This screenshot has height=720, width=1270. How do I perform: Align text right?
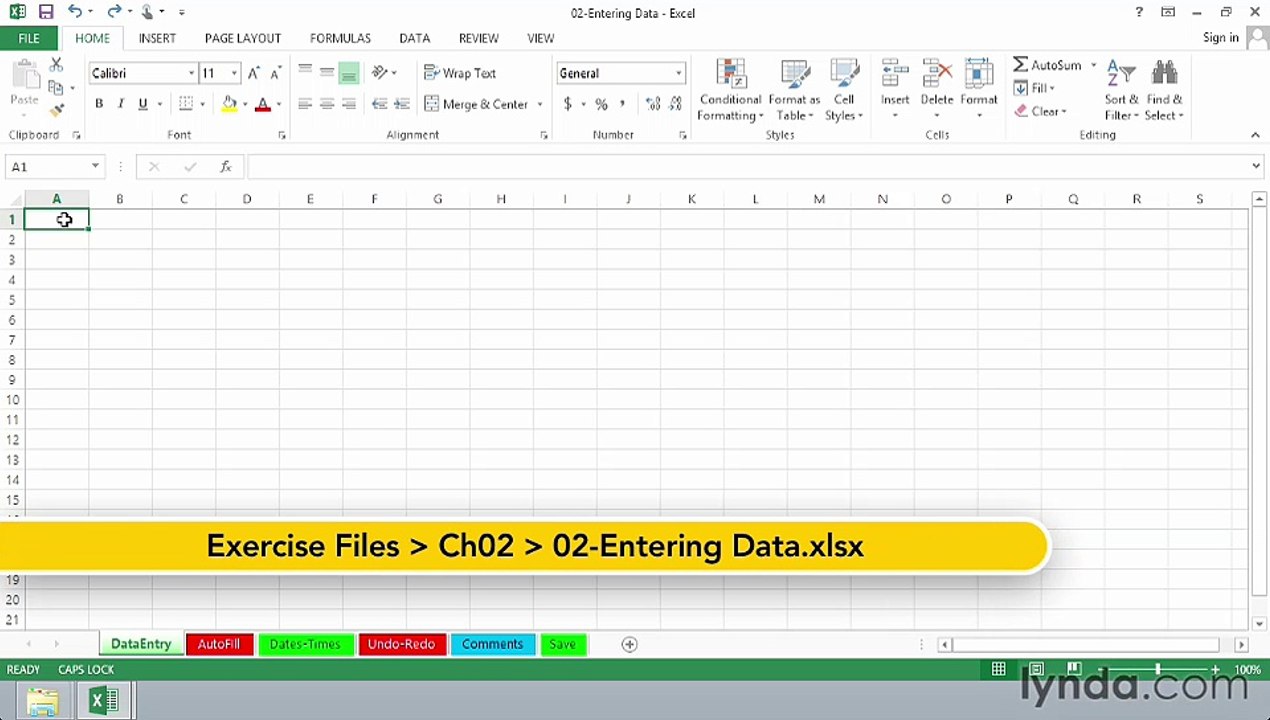tap(349, 104)
